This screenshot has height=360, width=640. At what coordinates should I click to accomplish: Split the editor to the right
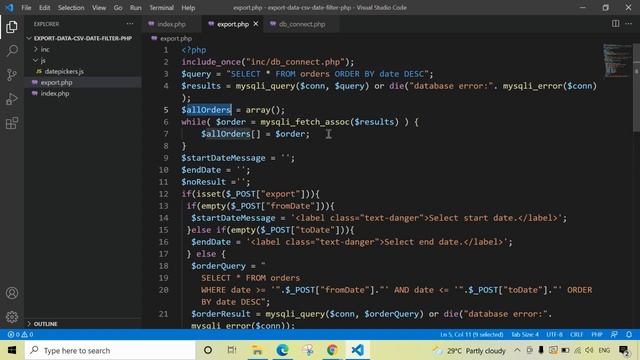click(616, 24)
